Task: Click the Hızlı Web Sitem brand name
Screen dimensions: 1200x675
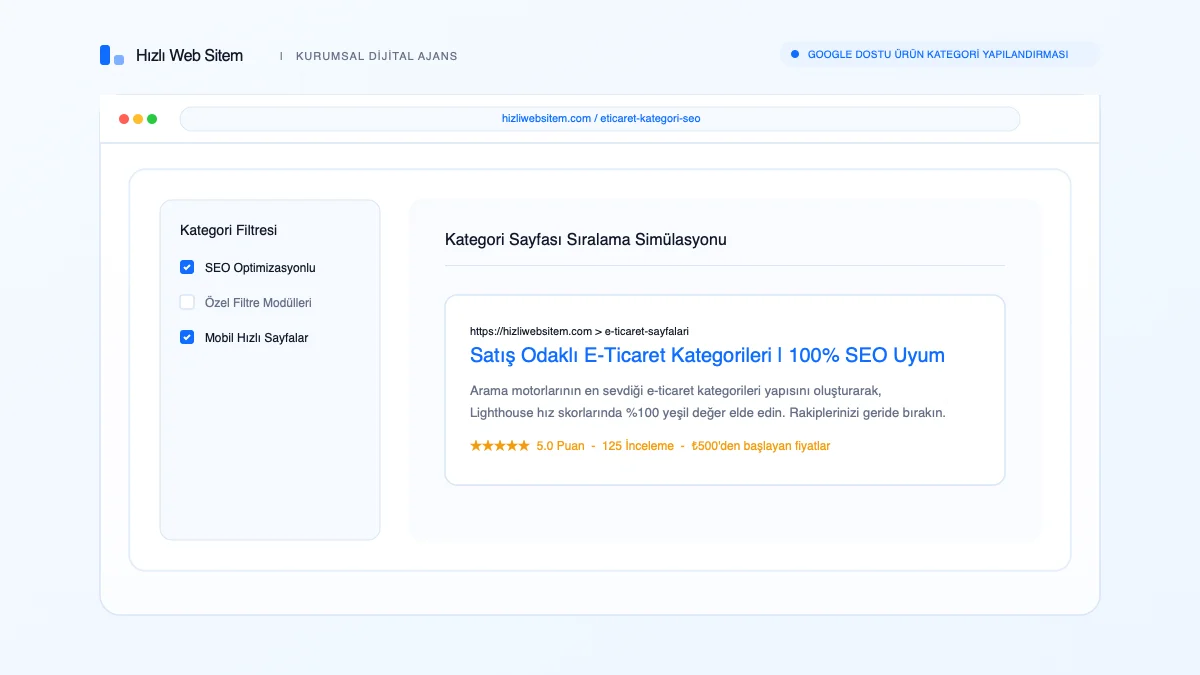Action: (x=189, y=56)
